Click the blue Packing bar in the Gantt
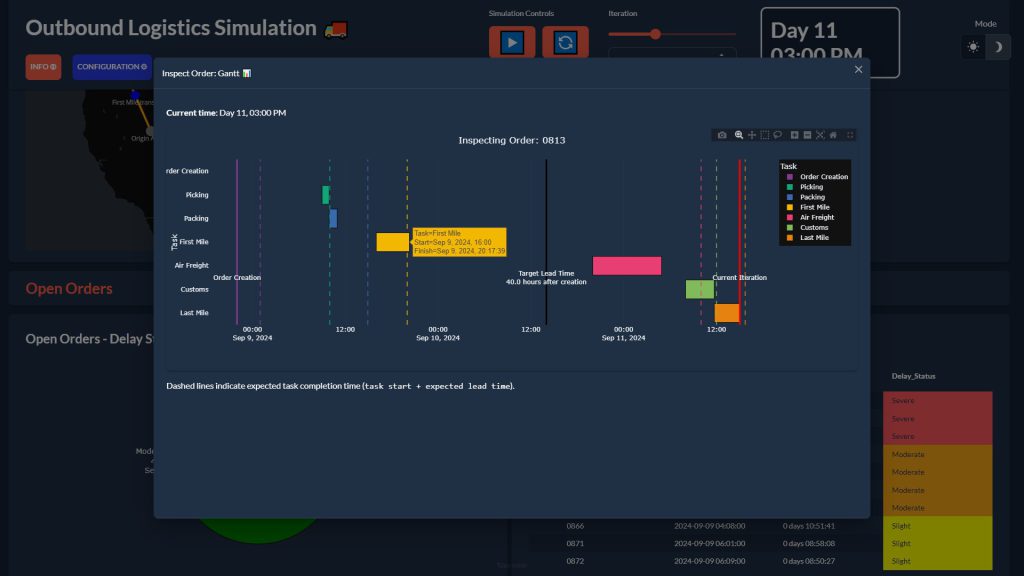The width and height of the screenshot is (1024, 576). (333, 218)
